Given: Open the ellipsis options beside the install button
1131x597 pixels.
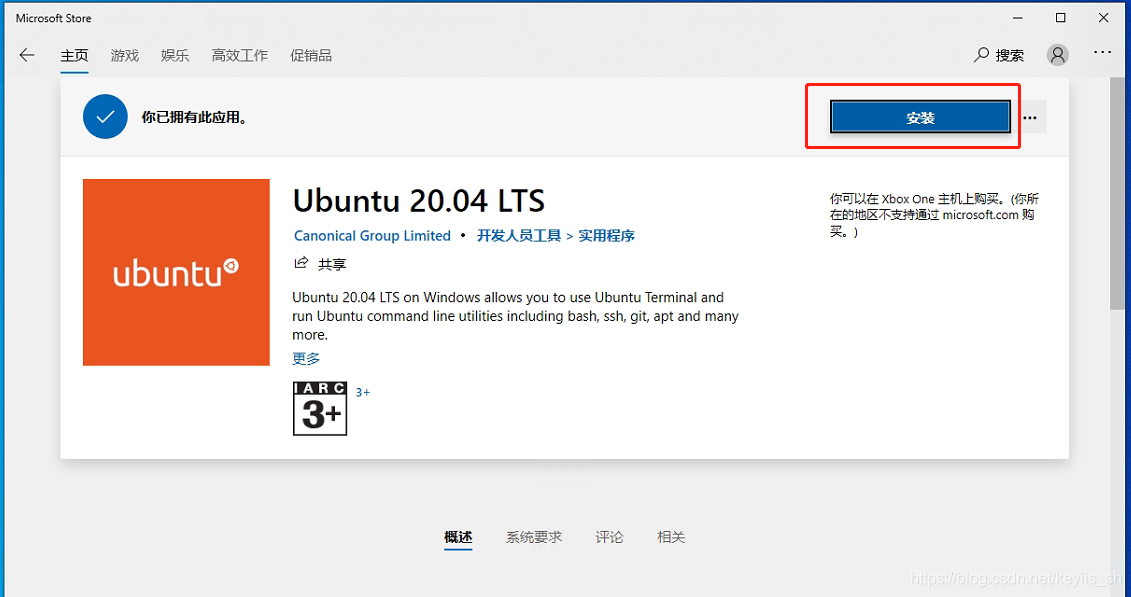Looking at the screenshot, I should pos(1030,118).
